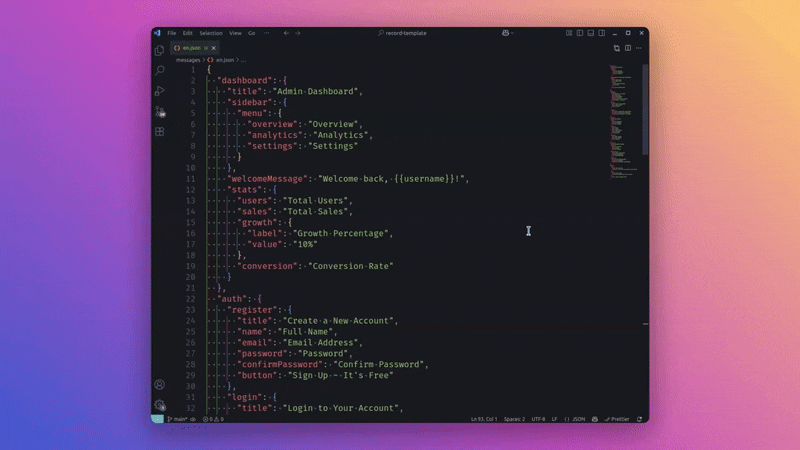The width and height of the screenshot is (800, 450).
Task: Click the minimap code preview
Action: [x=623, y=121]
